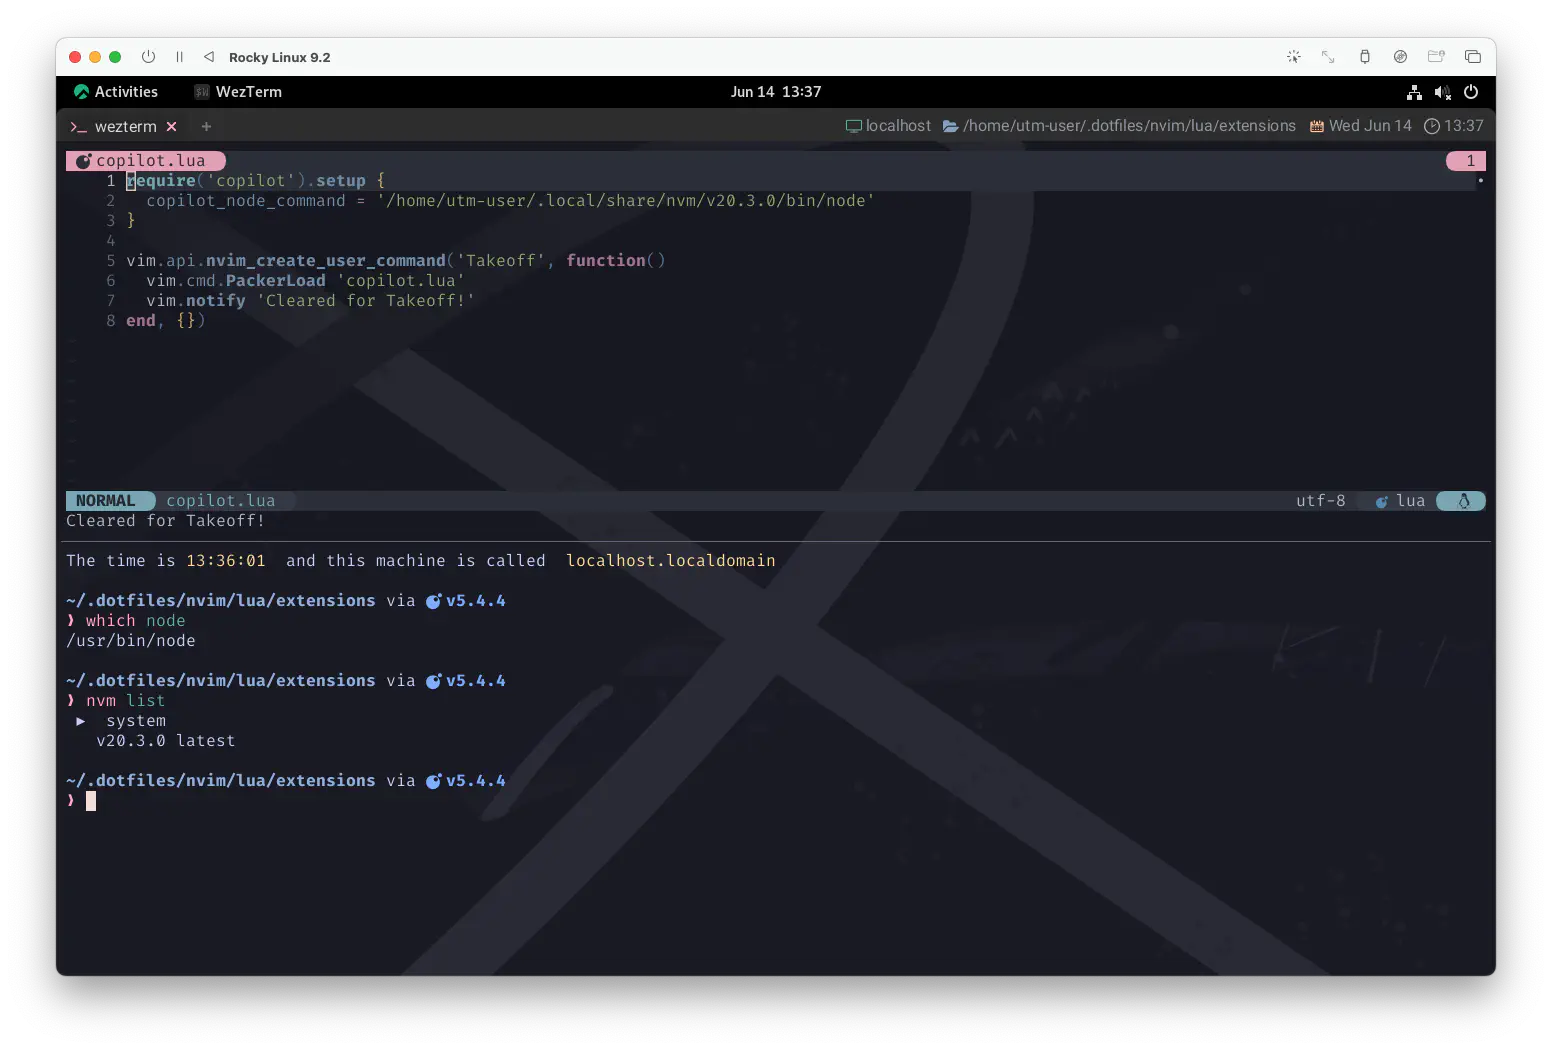1552x1050 pixels.
Task: Click the node path string on line 2
Action: pos(626,201)
